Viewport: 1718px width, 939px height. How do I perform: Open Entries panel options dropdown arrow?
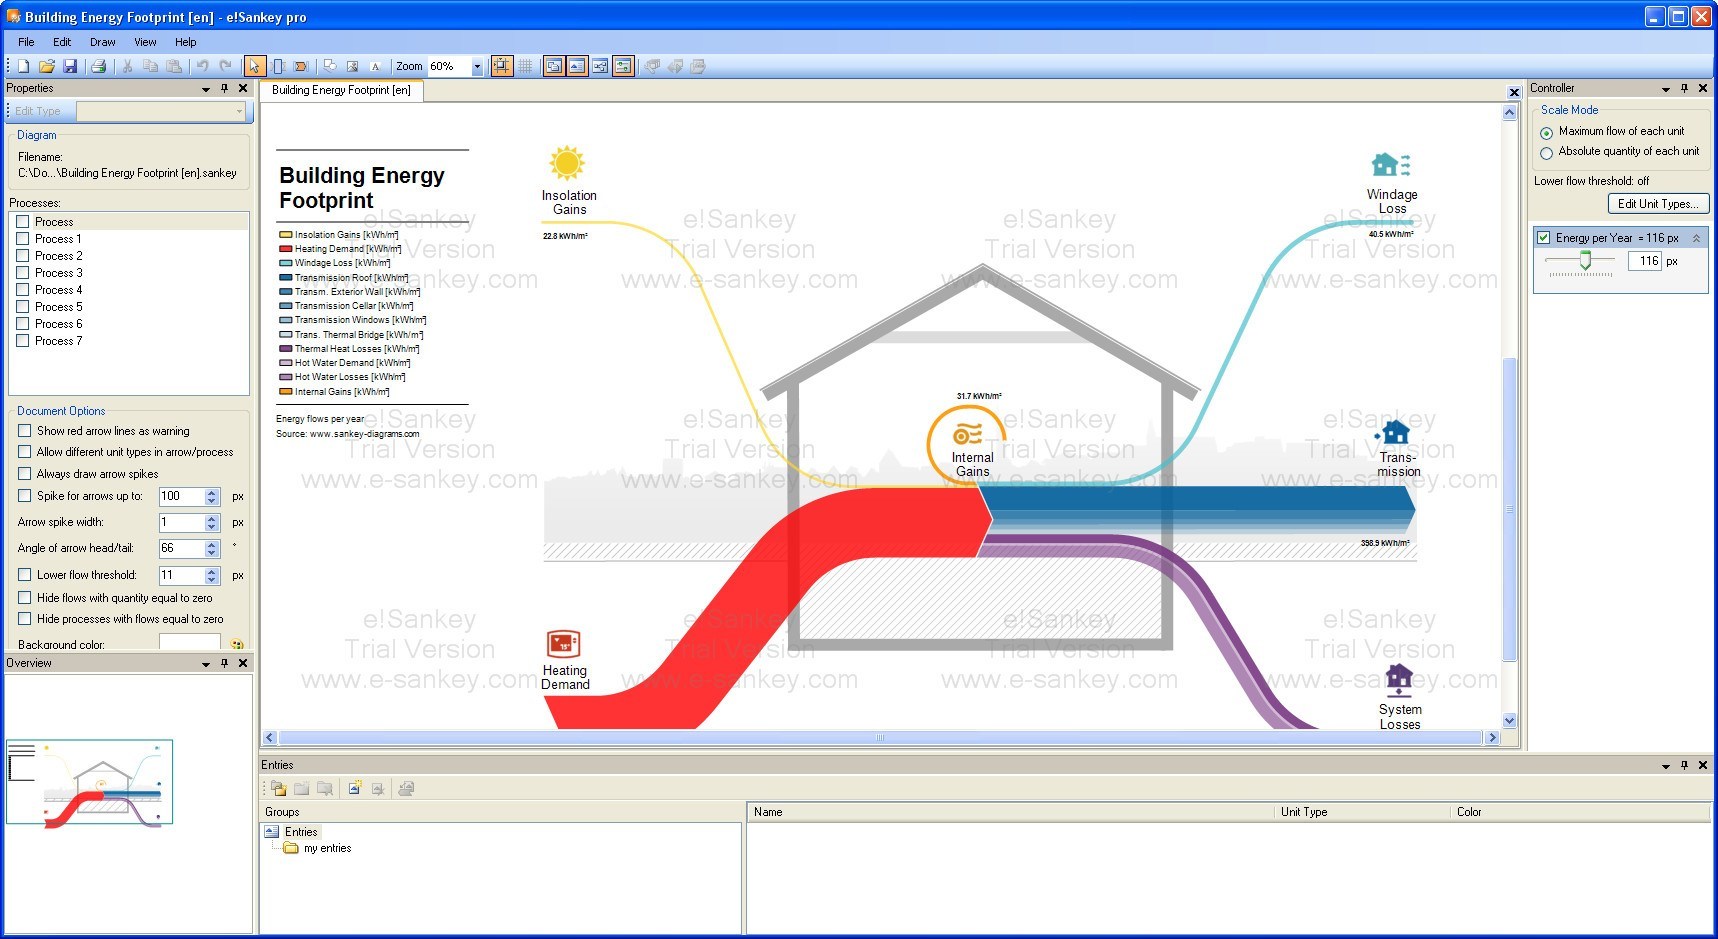tap(1666, 766)
